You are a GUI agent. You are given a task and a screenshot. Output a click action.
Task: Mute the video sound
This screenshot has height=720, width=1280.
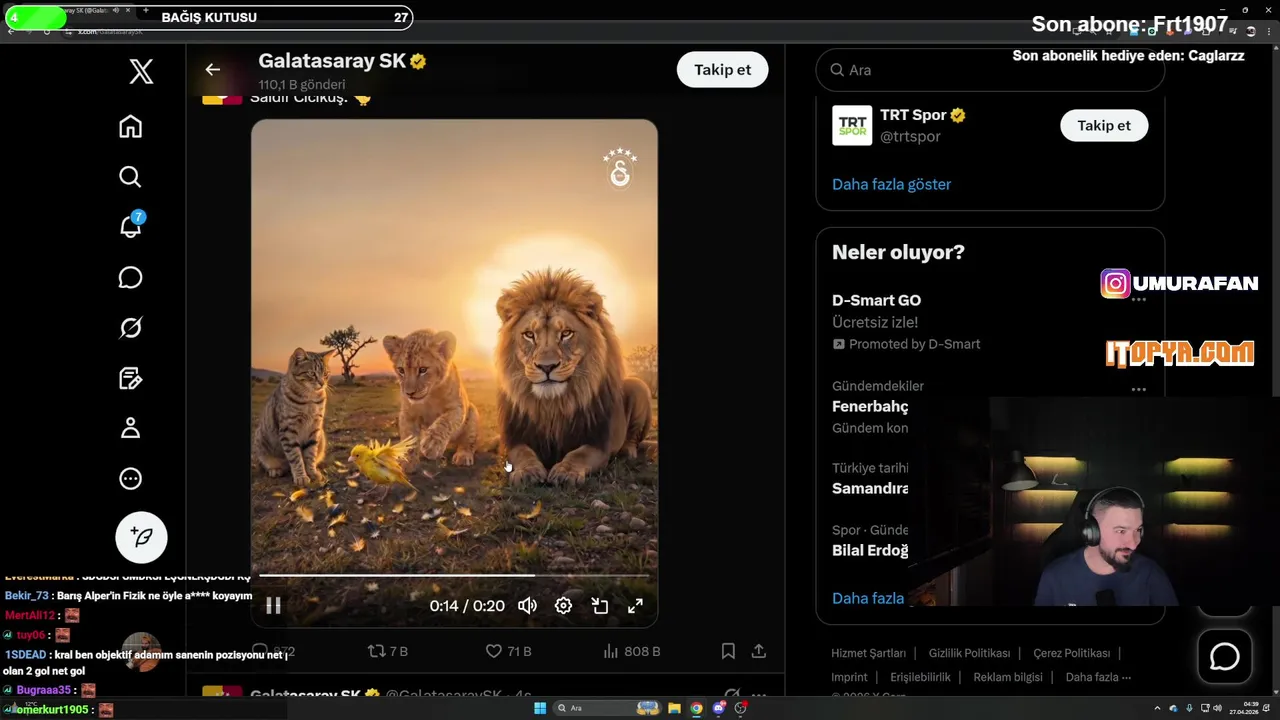click(x=527, y=605)
